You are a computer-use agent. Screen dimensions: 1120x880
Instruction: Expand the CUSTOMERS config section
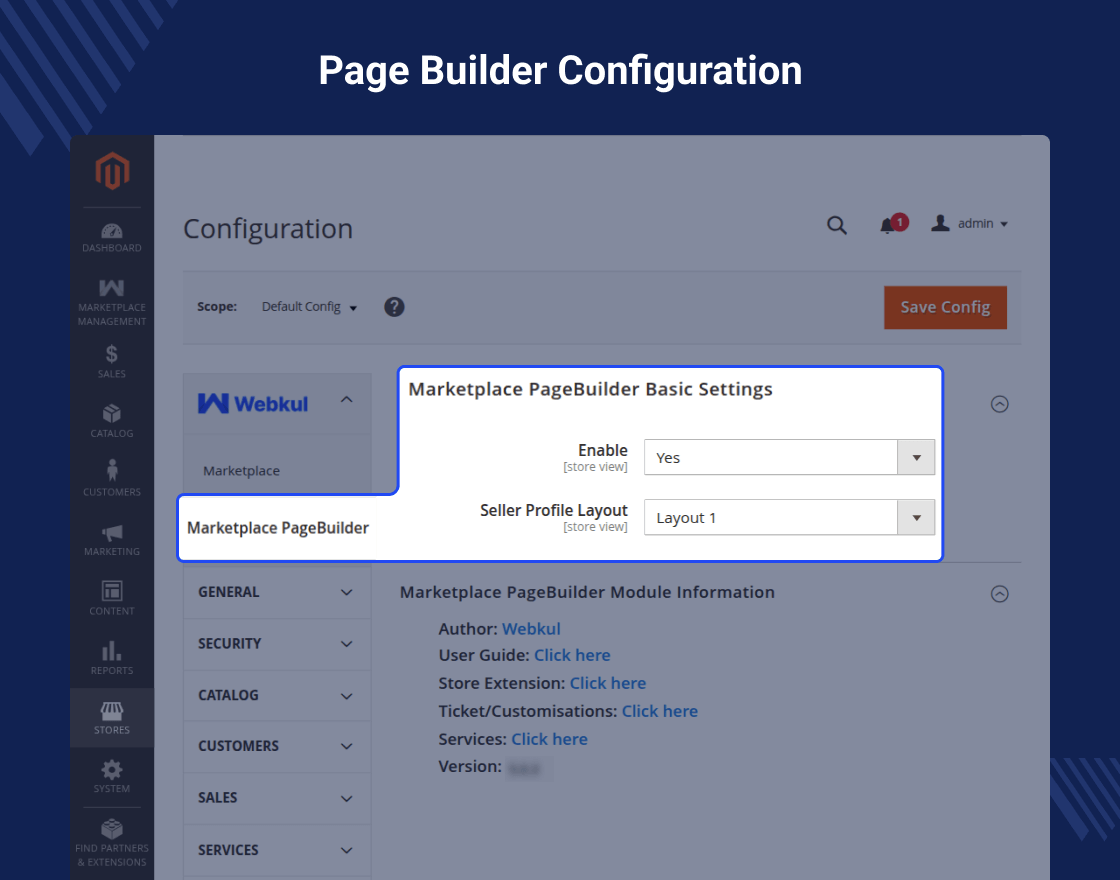coord(276,746)
